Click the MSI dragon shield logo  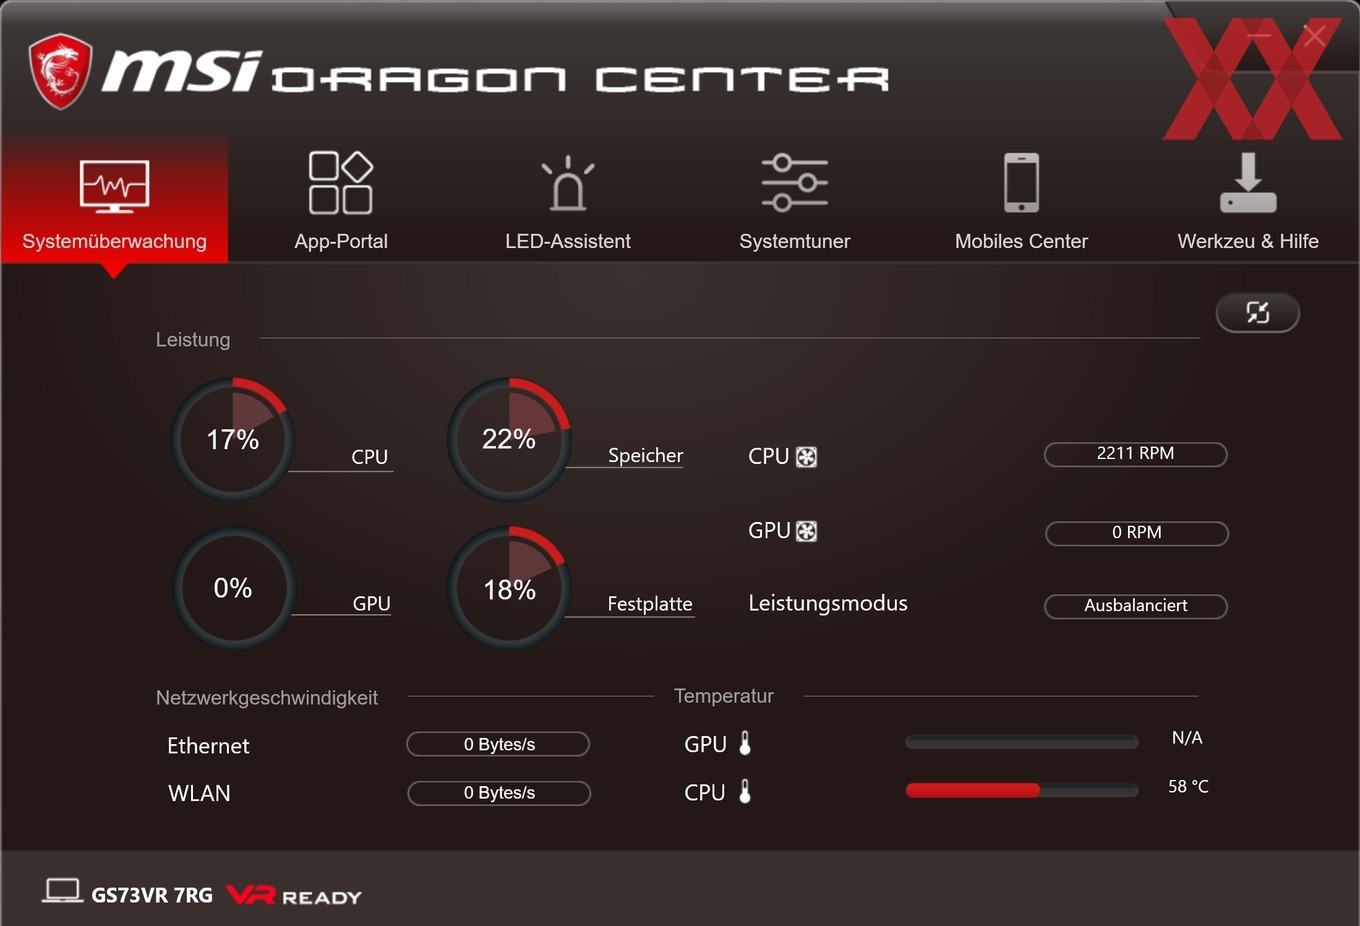(60, 71)
